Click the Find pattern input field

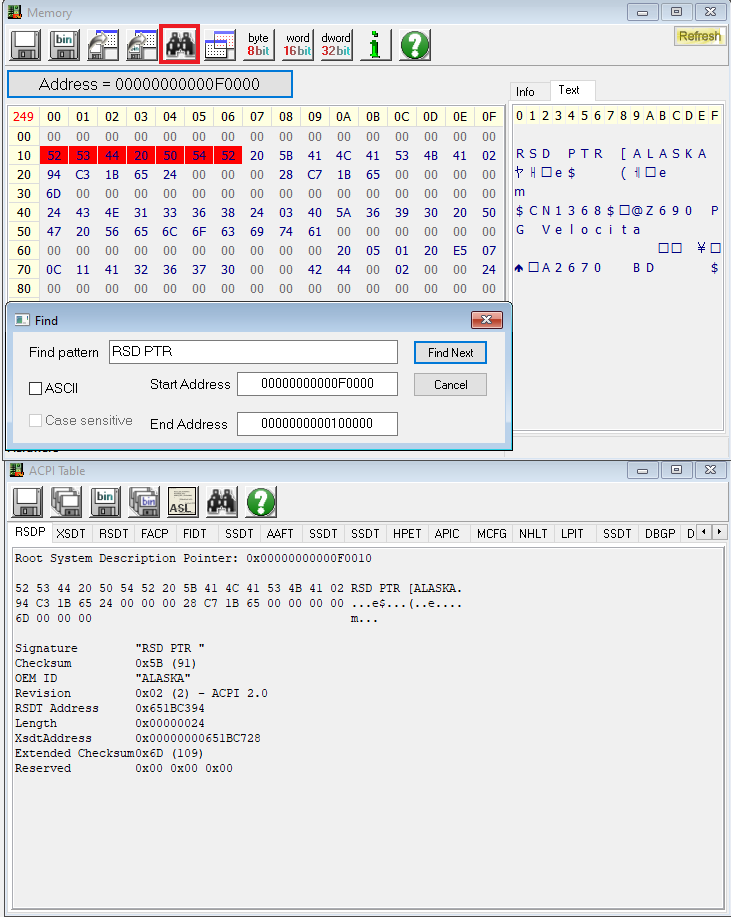253,351
